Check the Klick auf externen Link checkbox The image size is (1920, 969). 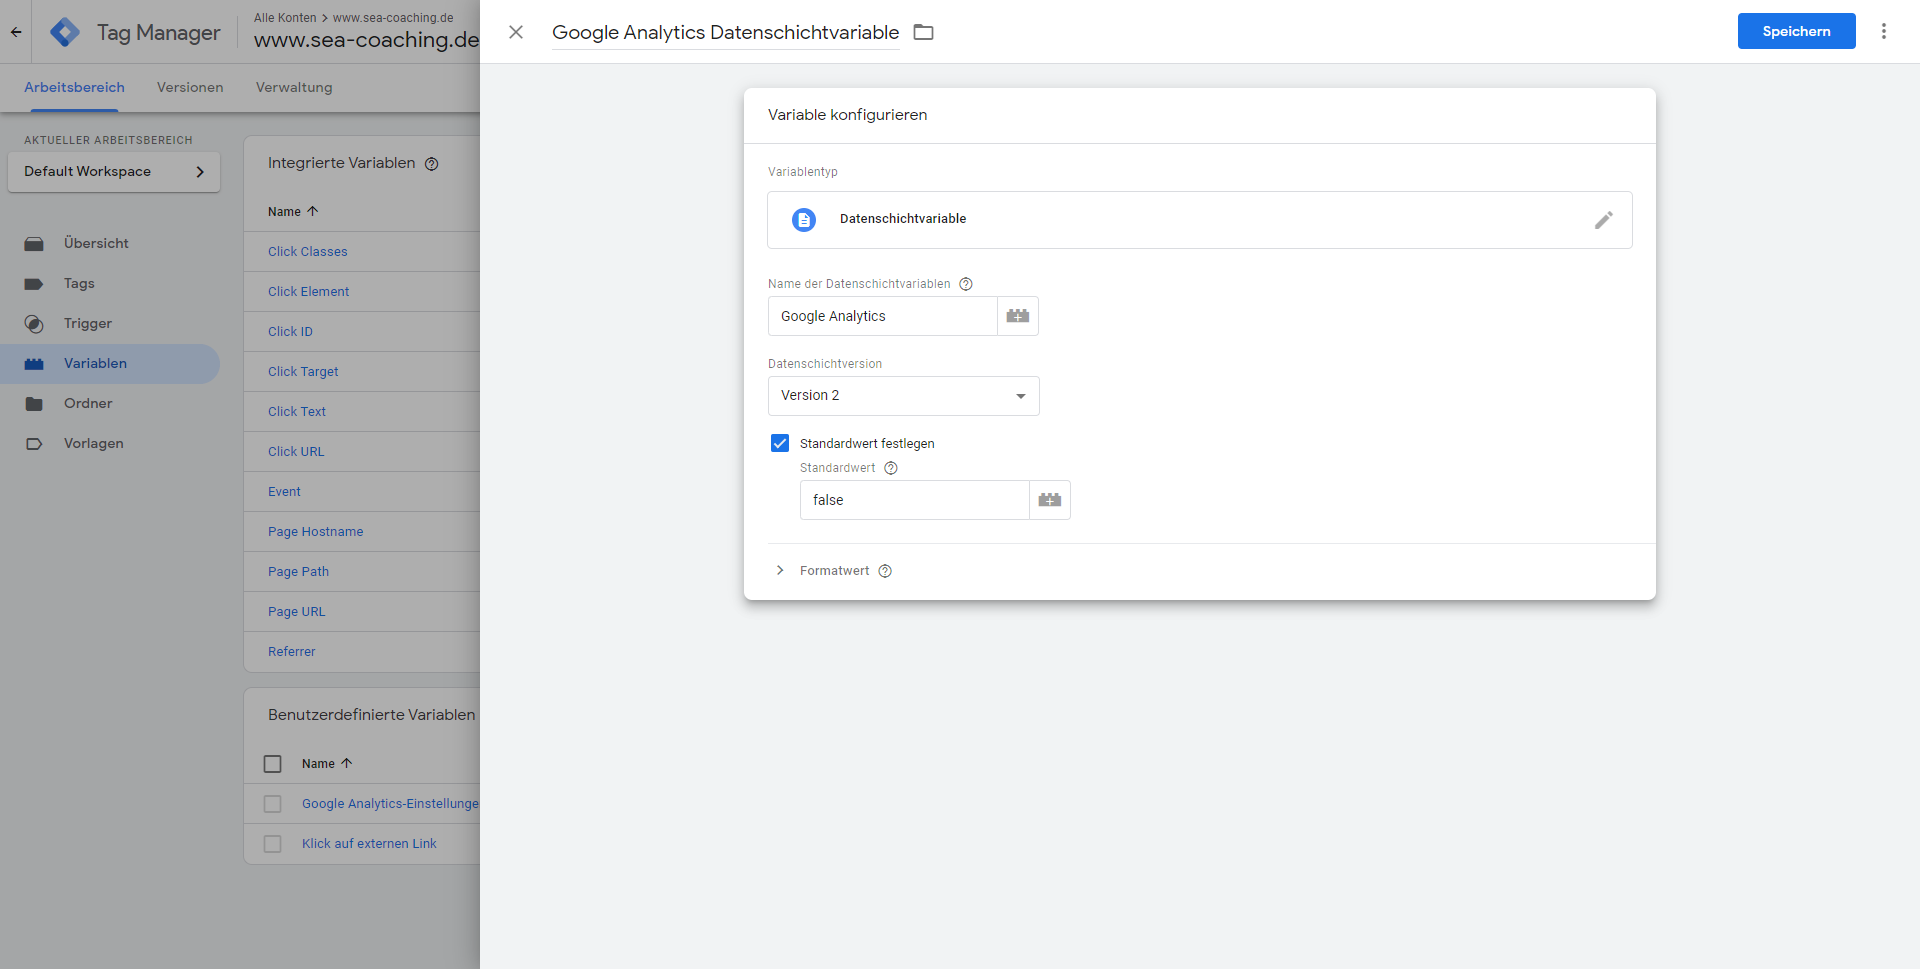272,844
